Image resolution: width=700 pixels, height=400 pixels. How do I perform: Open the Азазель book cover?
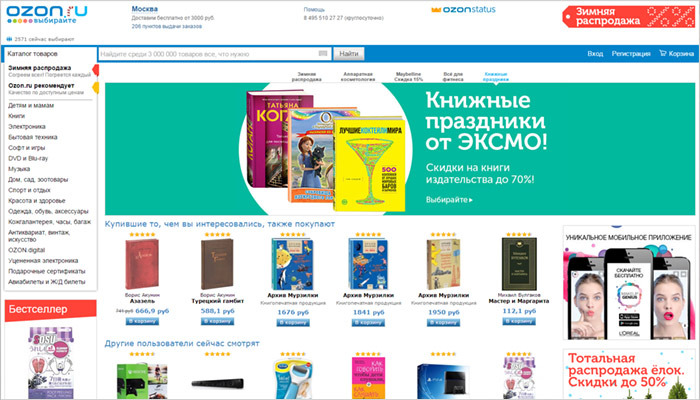[142, 264]
